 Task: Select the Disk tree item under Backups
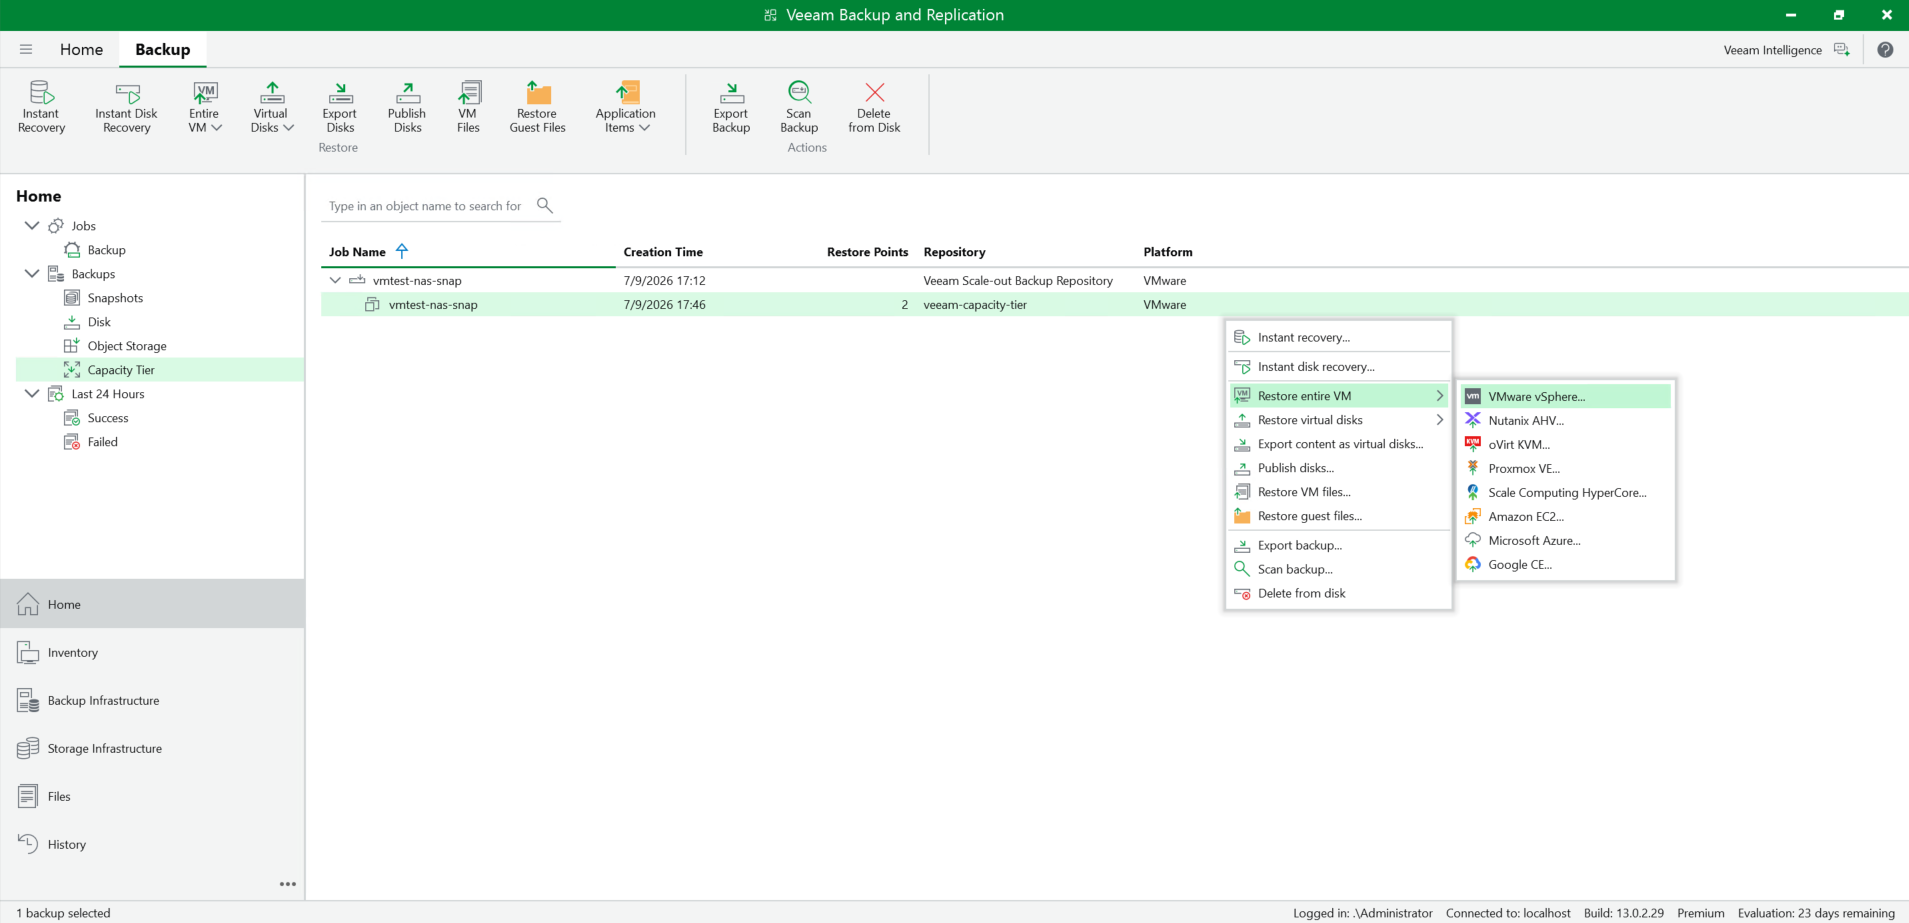pyautogui.click(x=98, y=322)
